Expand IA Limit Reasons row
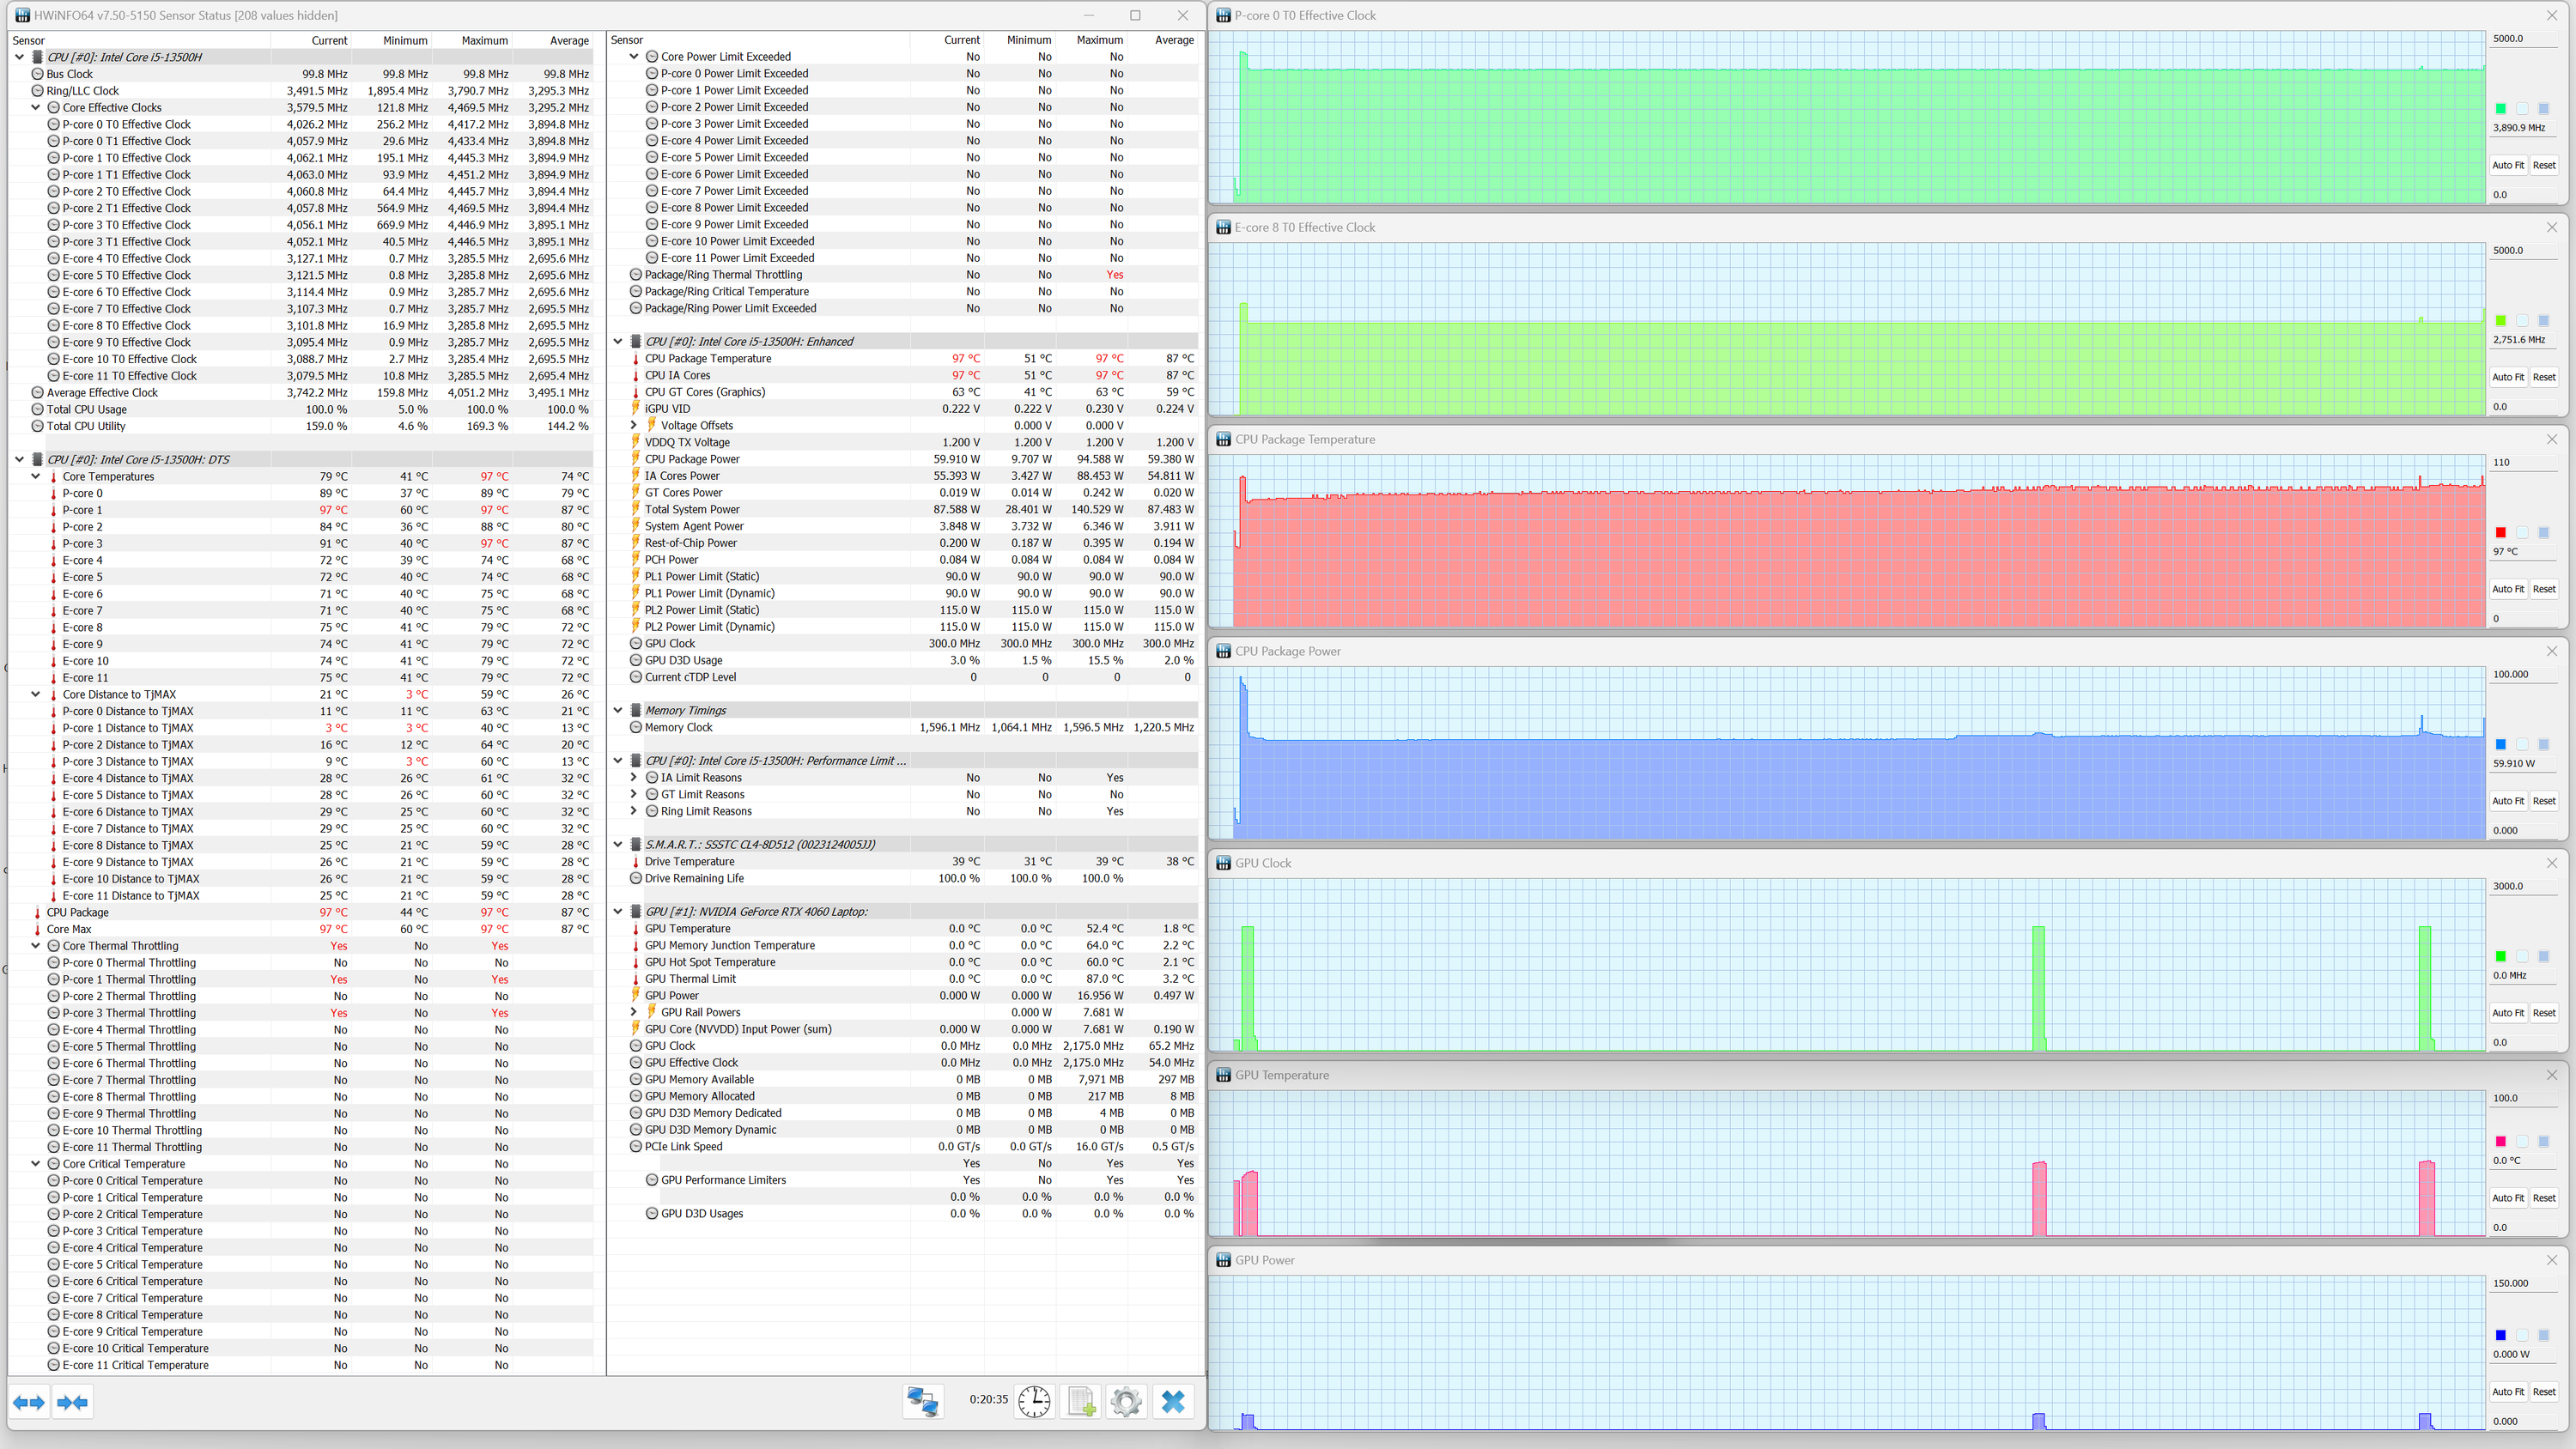 coord(634,777)
